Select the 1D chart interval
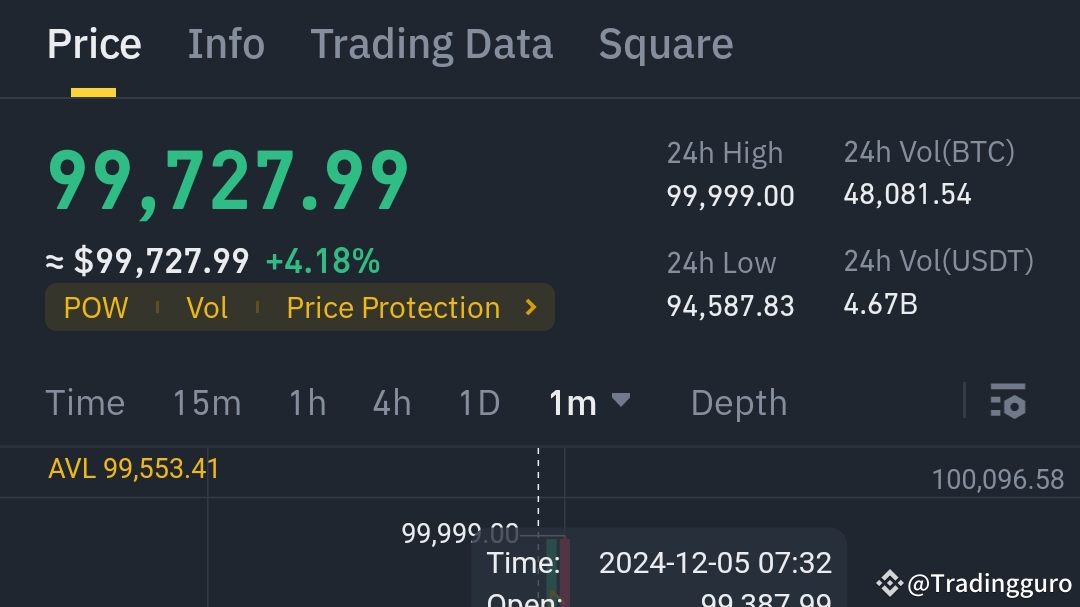Viewport: 1080px width, 607px height. point(479,403)
